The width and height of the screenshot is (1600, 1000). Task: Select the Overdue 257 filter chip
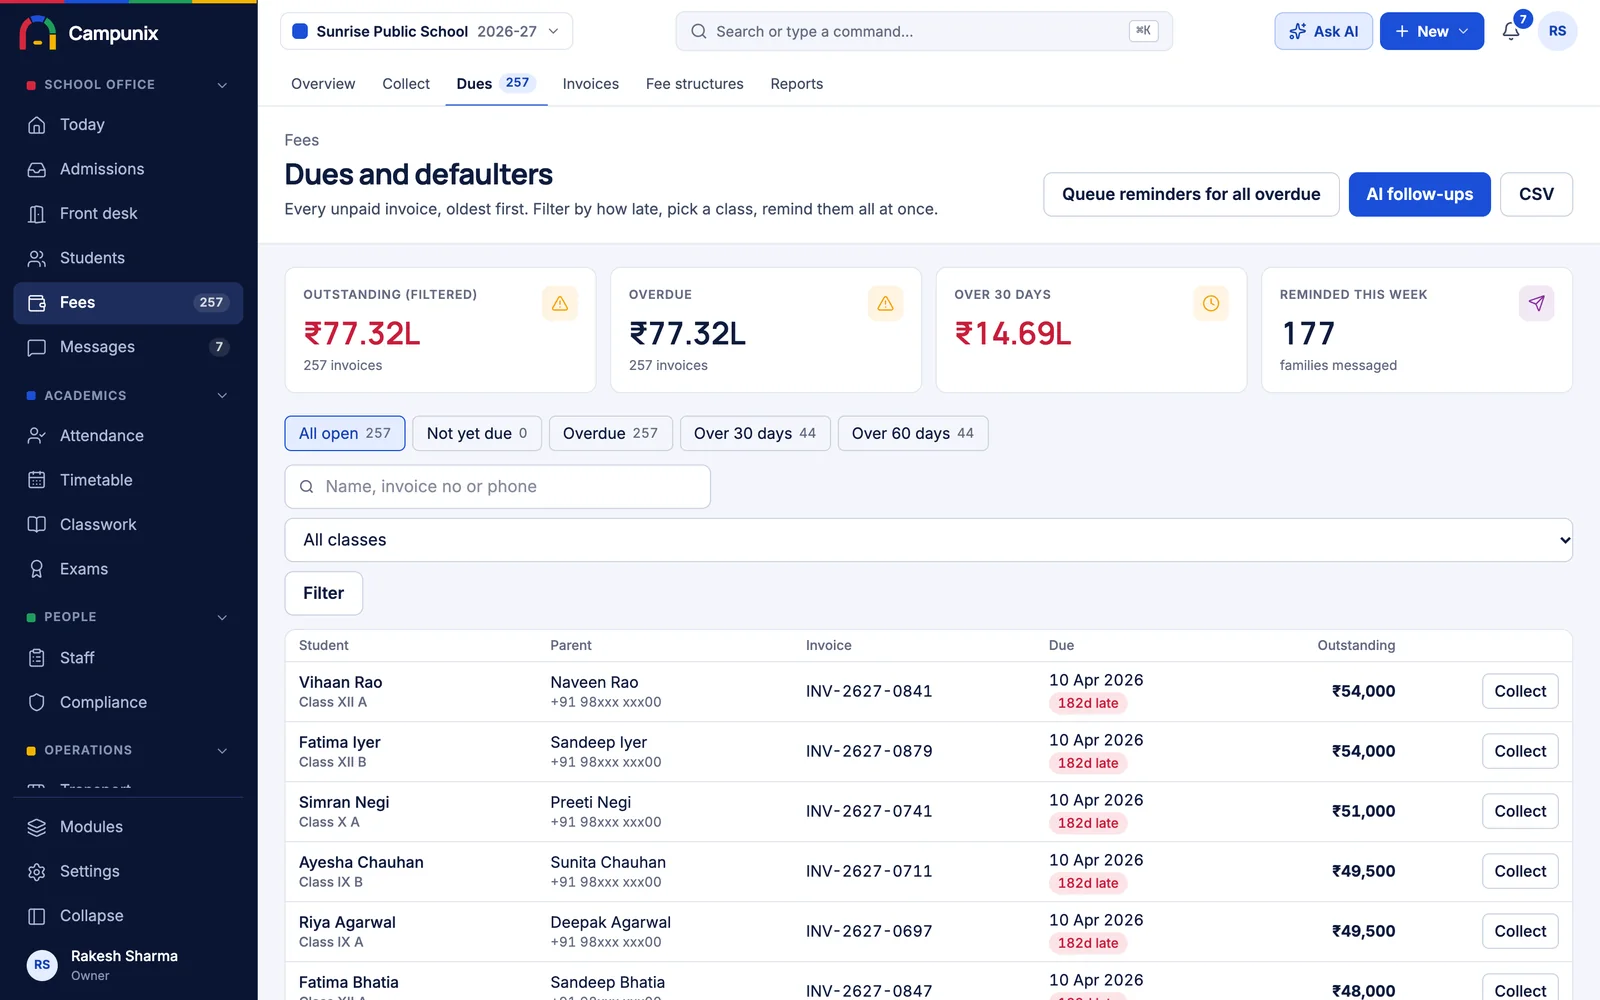610,433
